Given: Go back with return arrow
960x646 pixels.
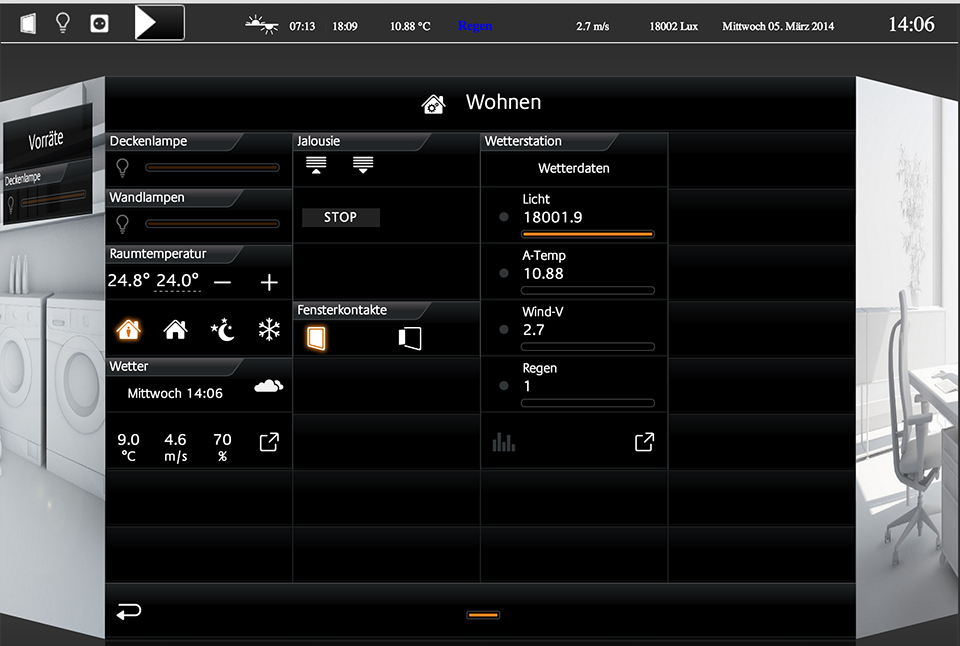Looking at the screenshot, I should coord(129,612).
